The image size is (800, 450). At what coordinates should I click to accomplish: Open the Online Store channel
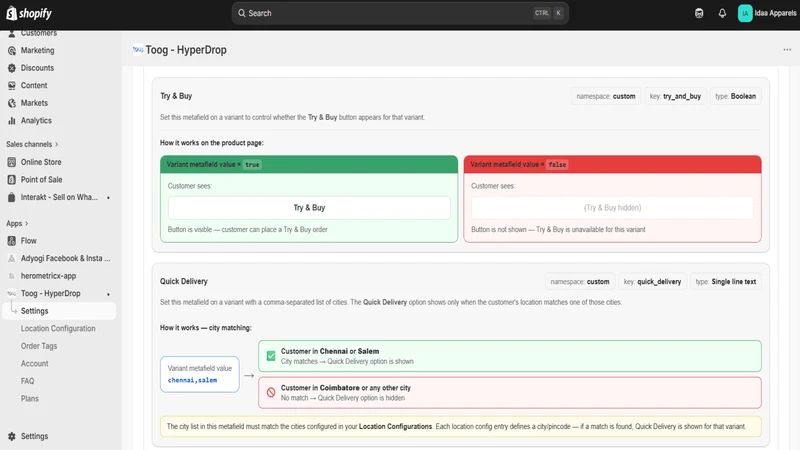coord(41,162)
